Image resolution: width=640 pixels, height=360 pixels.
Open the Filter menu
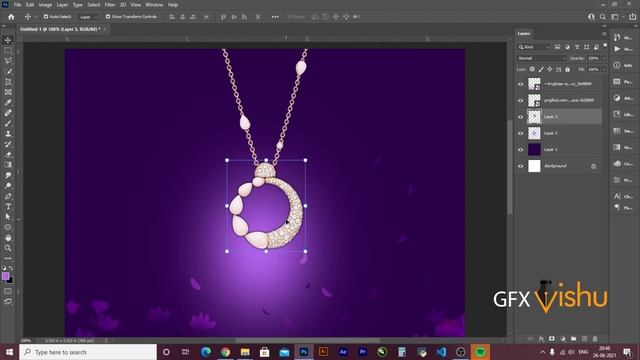point(110,5)
